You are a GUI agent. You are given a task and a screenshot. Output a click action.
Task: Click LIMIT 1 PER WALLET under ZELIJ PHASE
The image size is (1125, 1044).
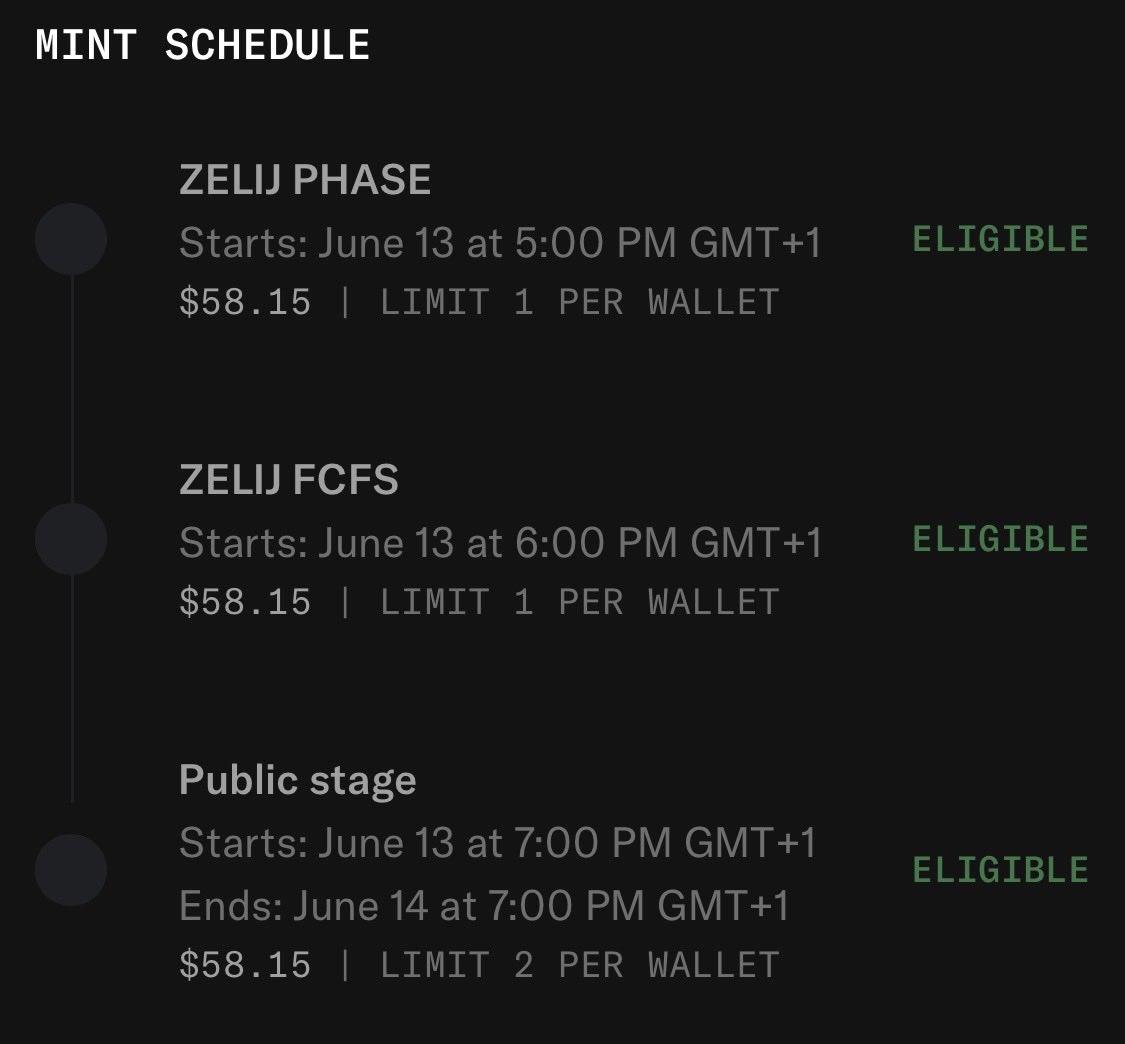click(x=580, y=302)
